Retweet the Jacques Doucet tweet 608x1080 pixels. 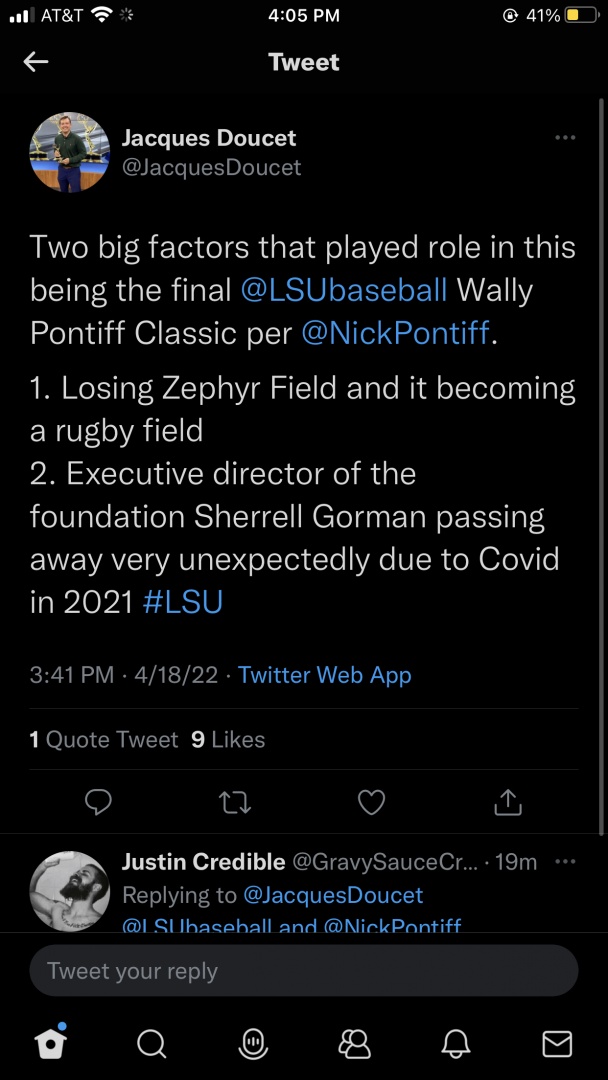(x=235, y=801)
